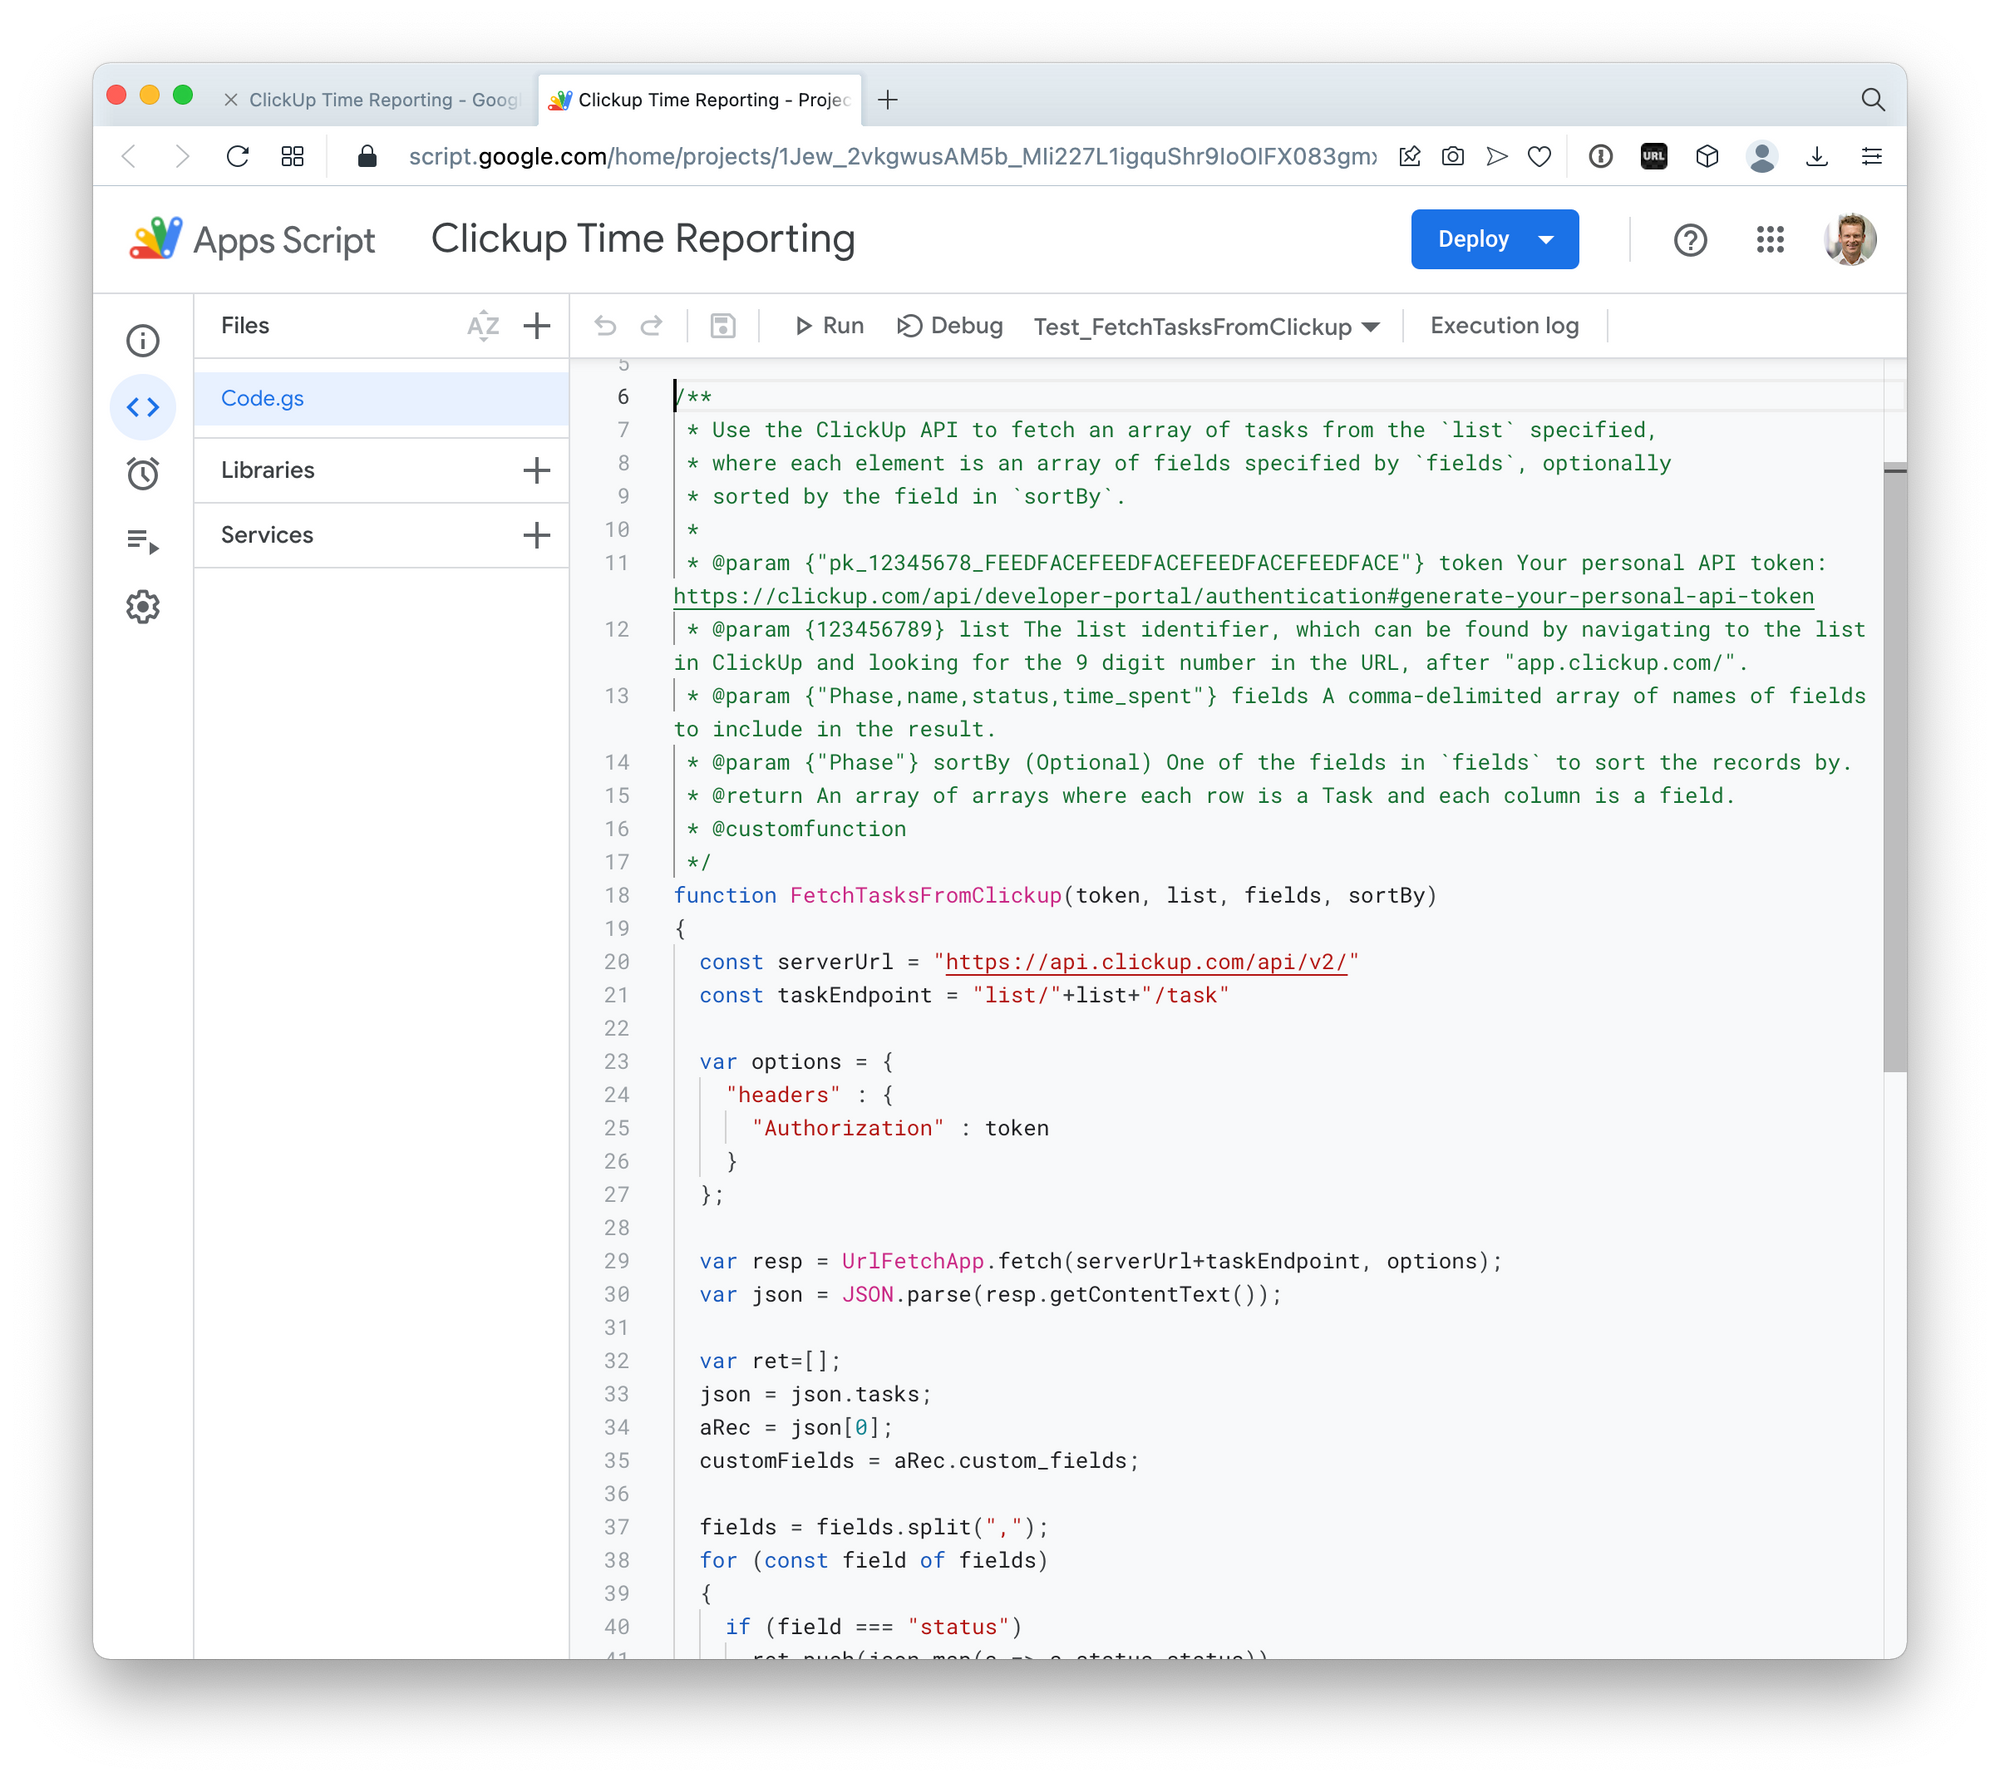
Task: Switch to ClickUp Time Reporting Google tab
Action: pos(385,100)
